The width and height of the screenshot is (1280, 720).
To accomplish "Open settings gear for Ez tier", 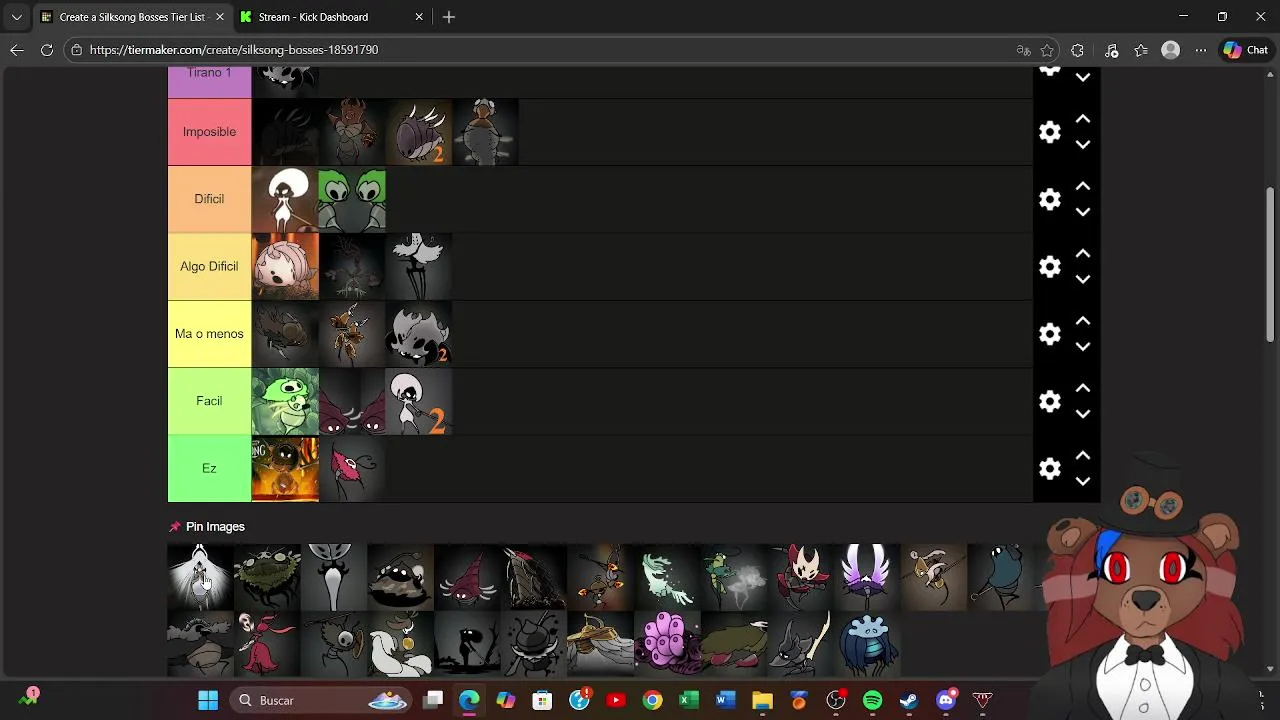I will (x=1049, y=468).
